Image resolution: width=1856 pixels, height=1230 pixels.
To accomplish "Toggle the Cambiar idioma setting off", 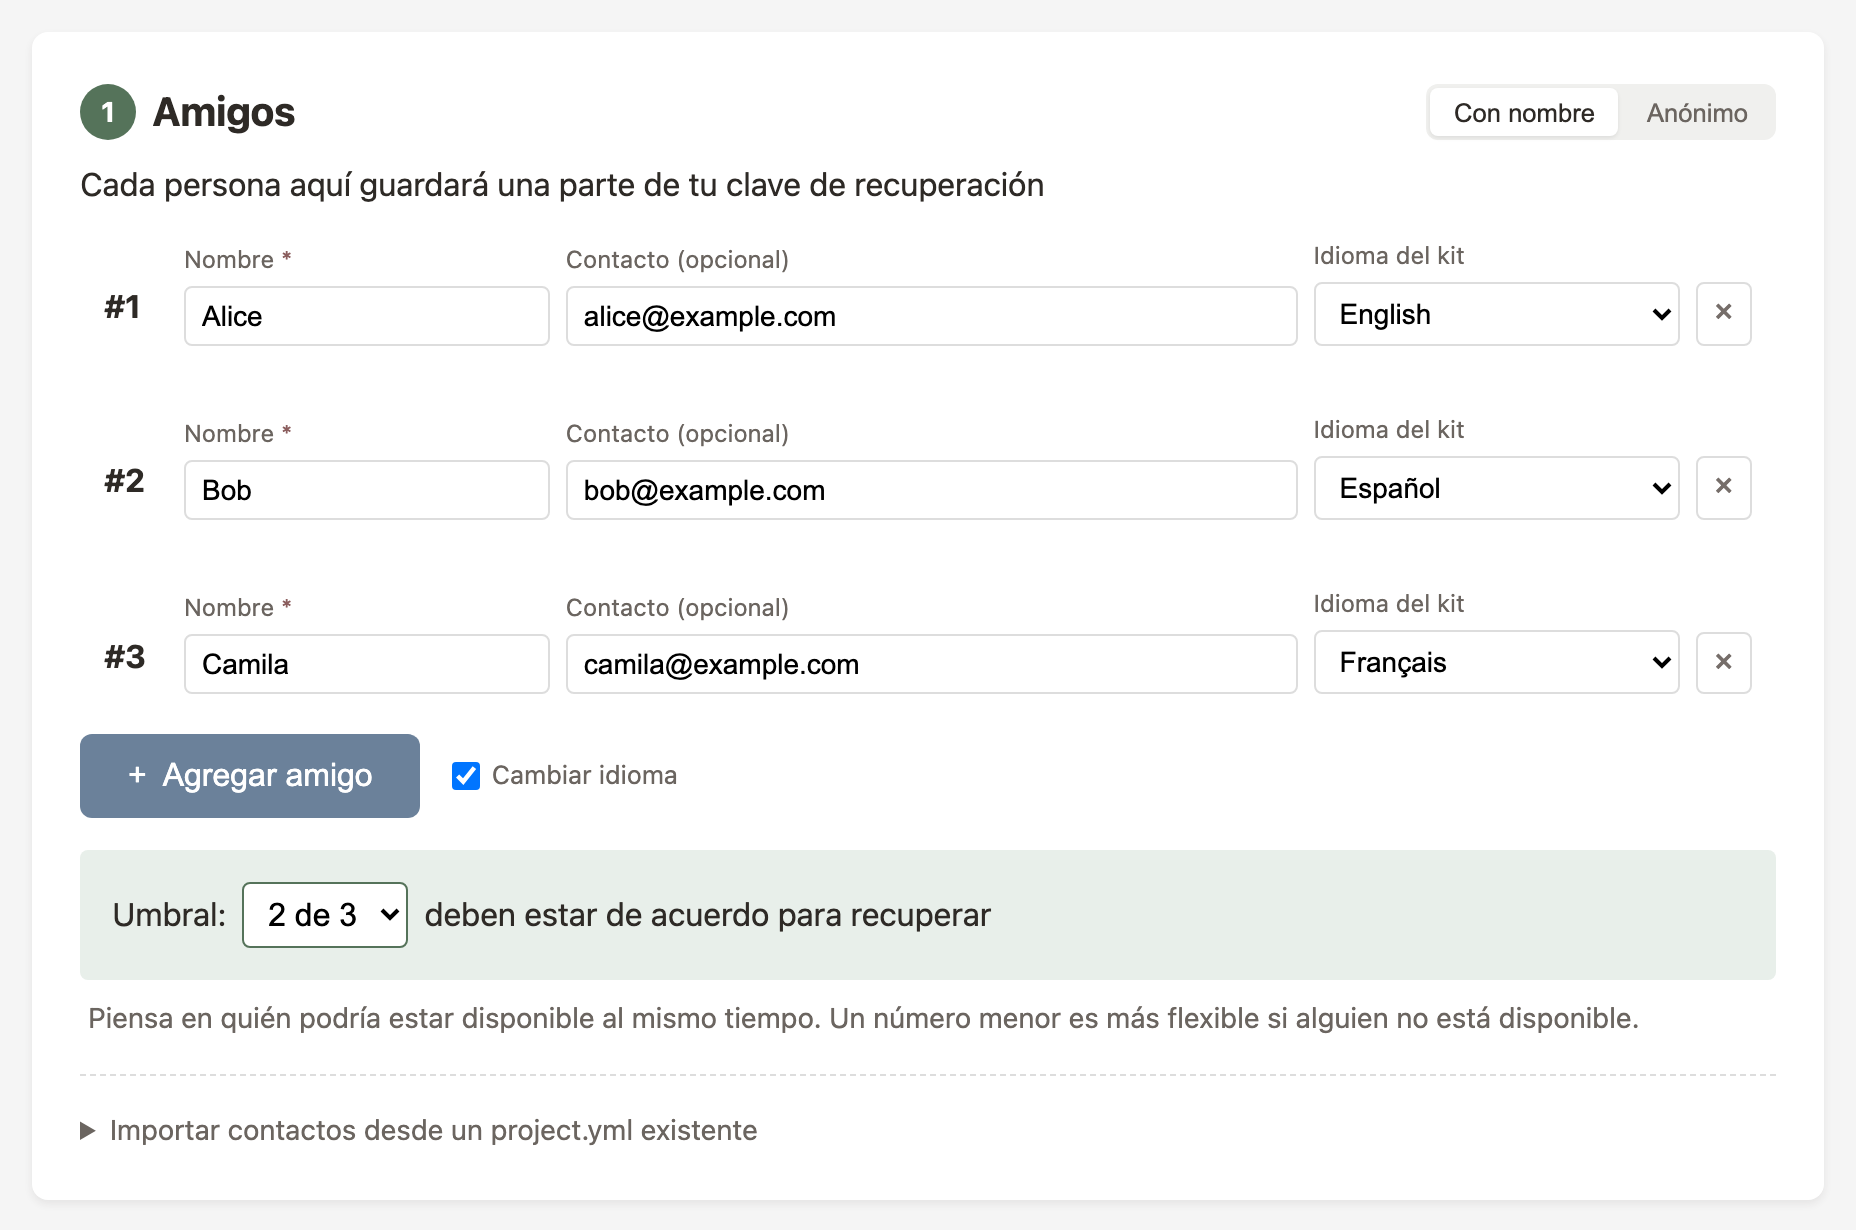I will pos(465,776).
